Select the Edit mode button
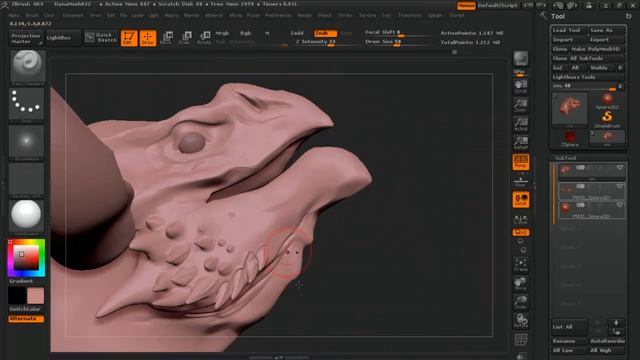The height and width of the screenshot is (360, 640). click(x=129, y=38)
